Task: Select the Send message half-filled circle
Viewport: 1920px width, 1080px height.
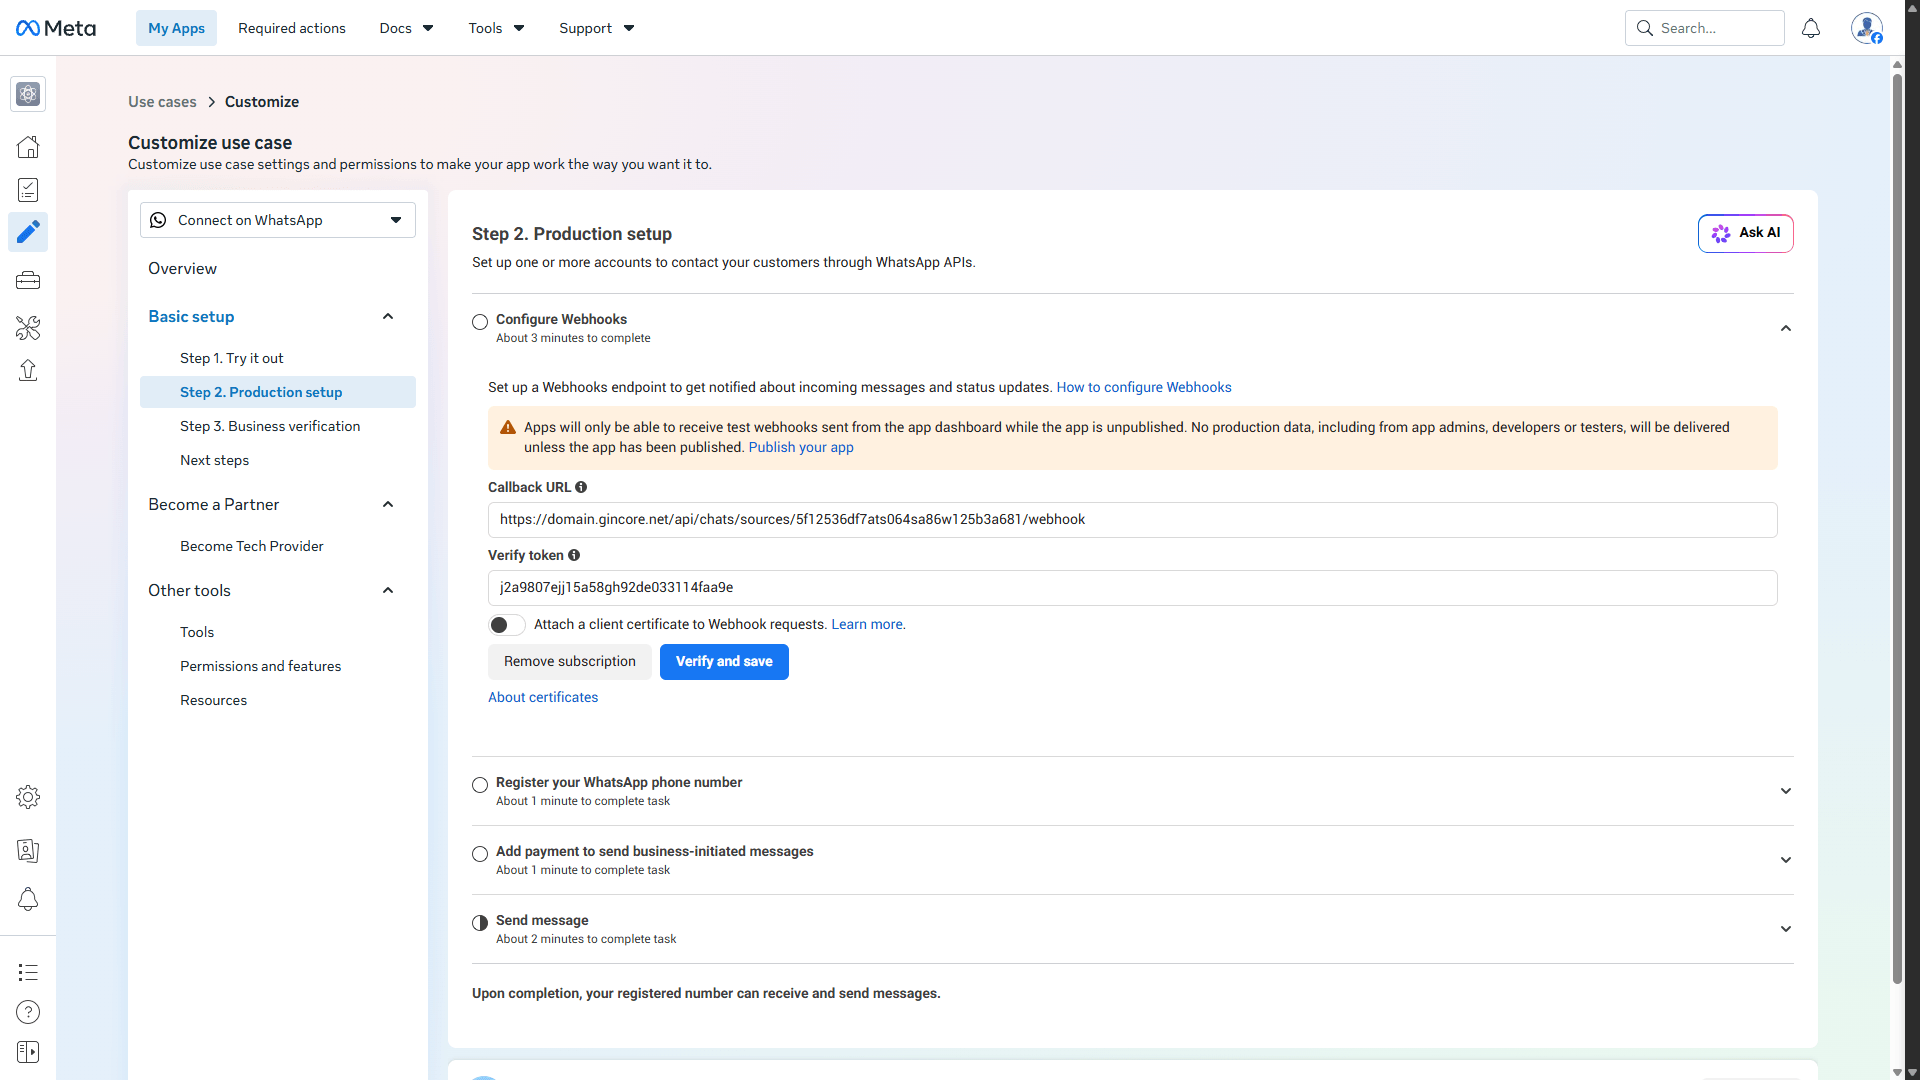Action: coord(480,923)
